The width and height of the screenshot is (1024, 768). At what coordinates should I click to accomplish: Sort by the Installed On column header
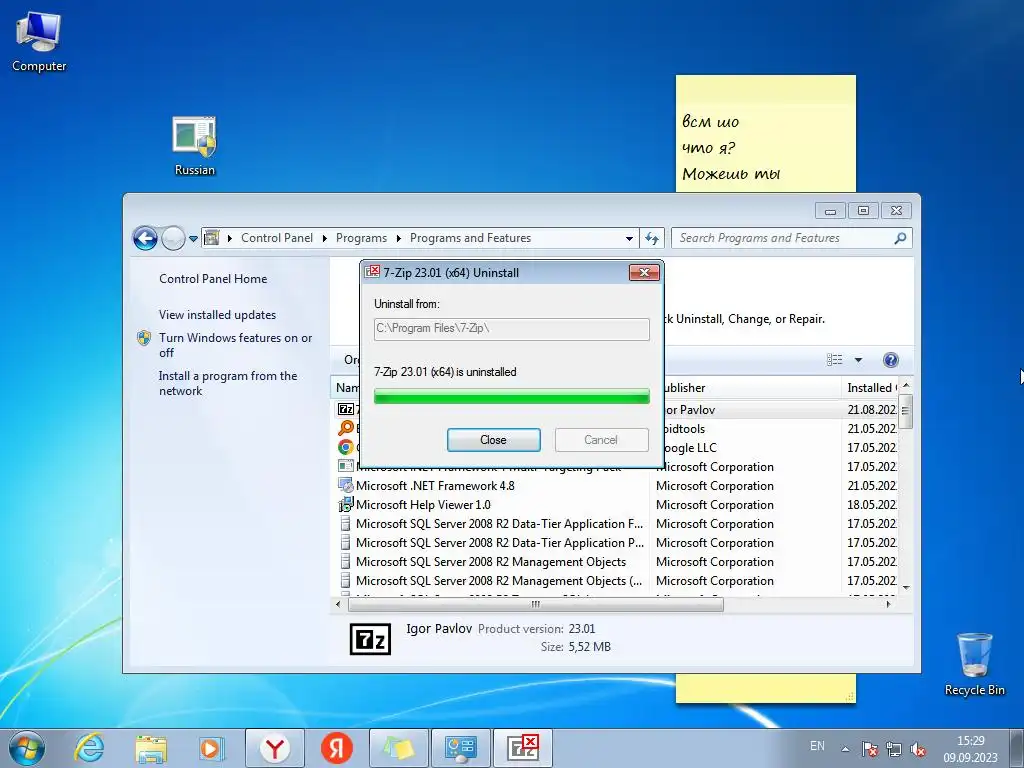click(x=869, y=388)
